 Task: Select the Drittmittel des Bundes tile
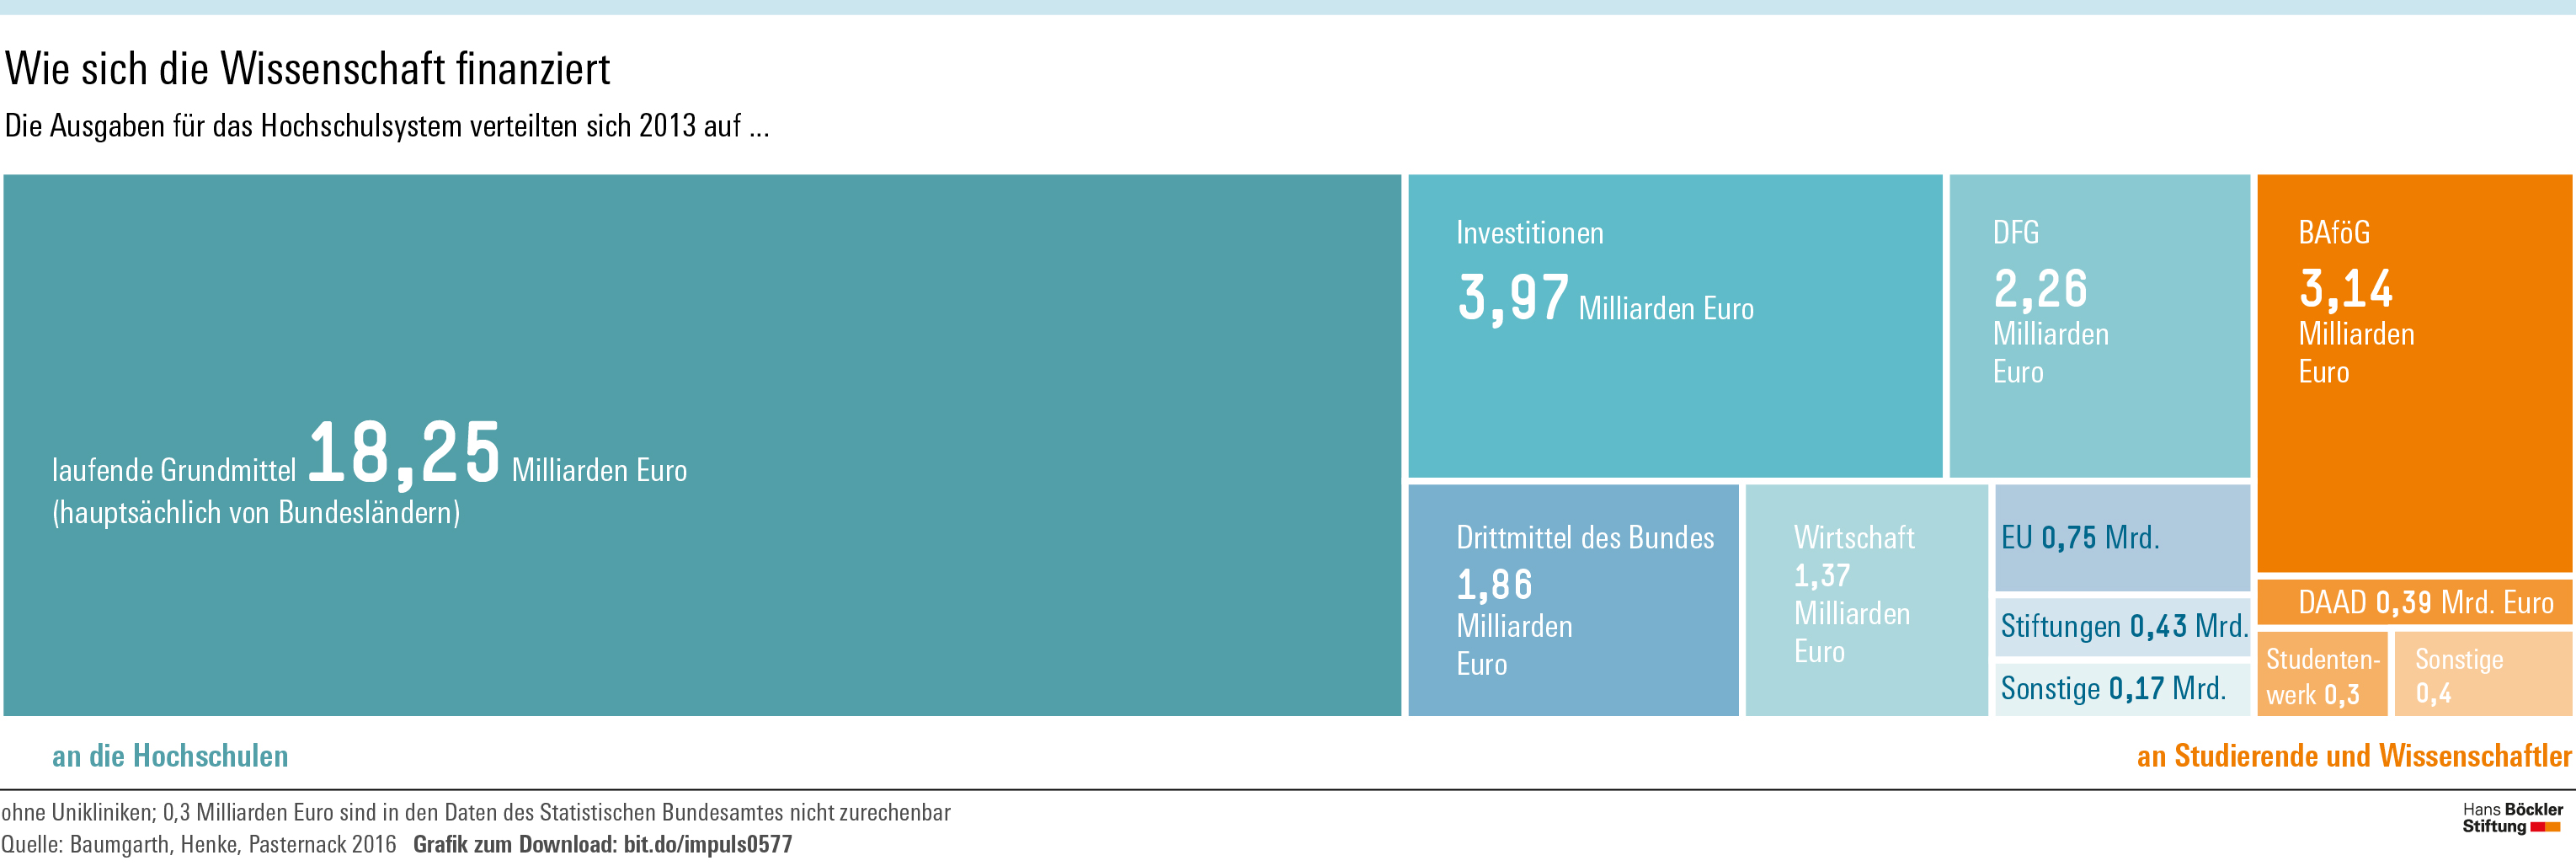coord(1573,600)
